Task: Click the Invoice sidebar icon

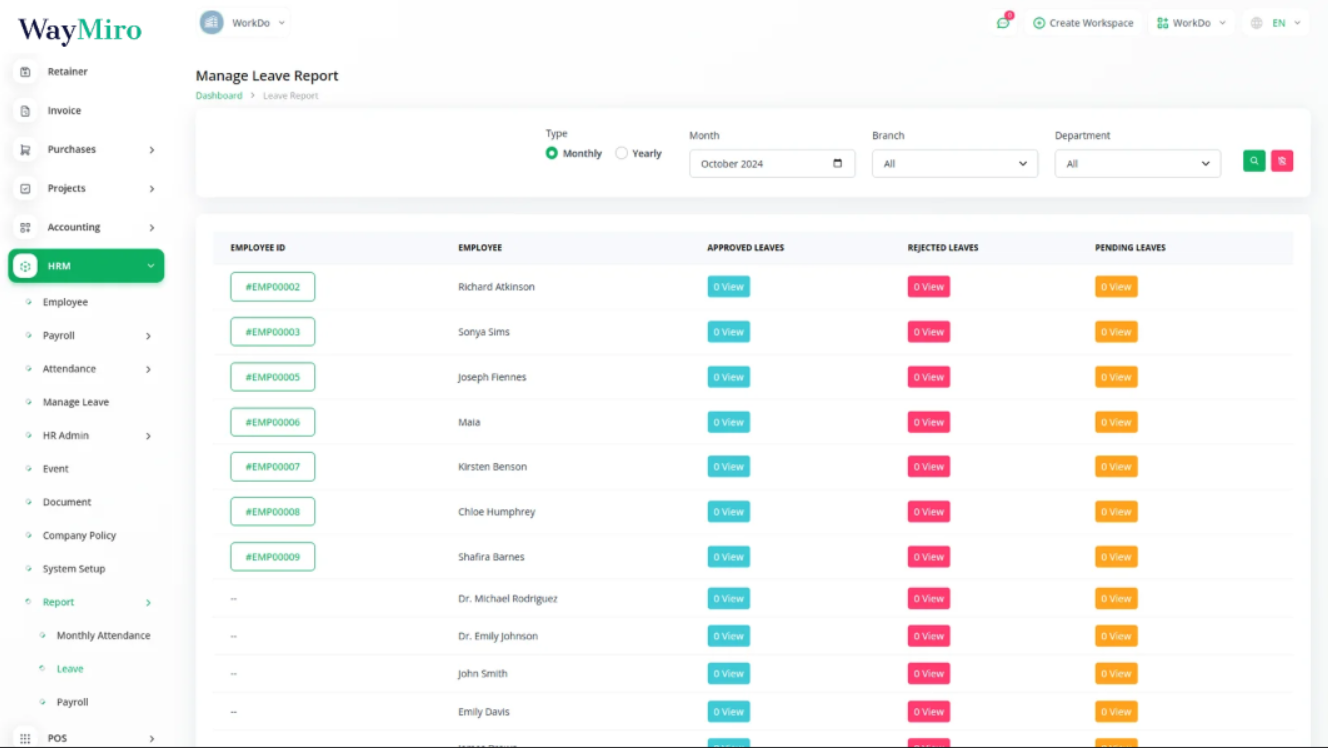Action: [26, 111]
